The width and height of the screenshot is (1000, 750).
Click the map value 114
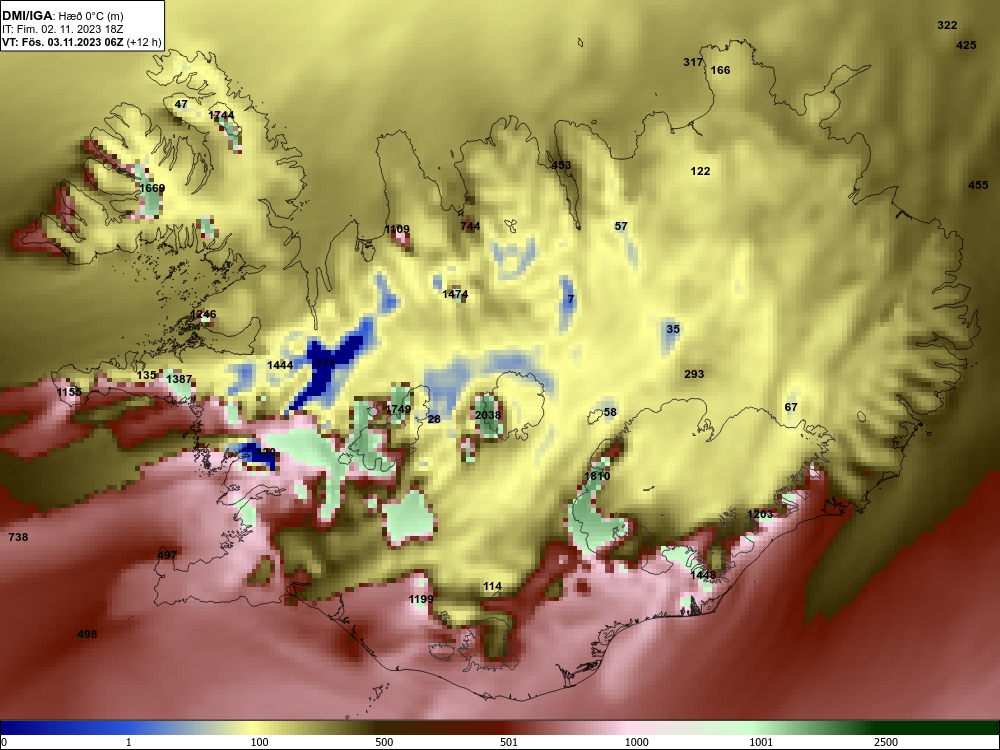click(x=492, y=586)
